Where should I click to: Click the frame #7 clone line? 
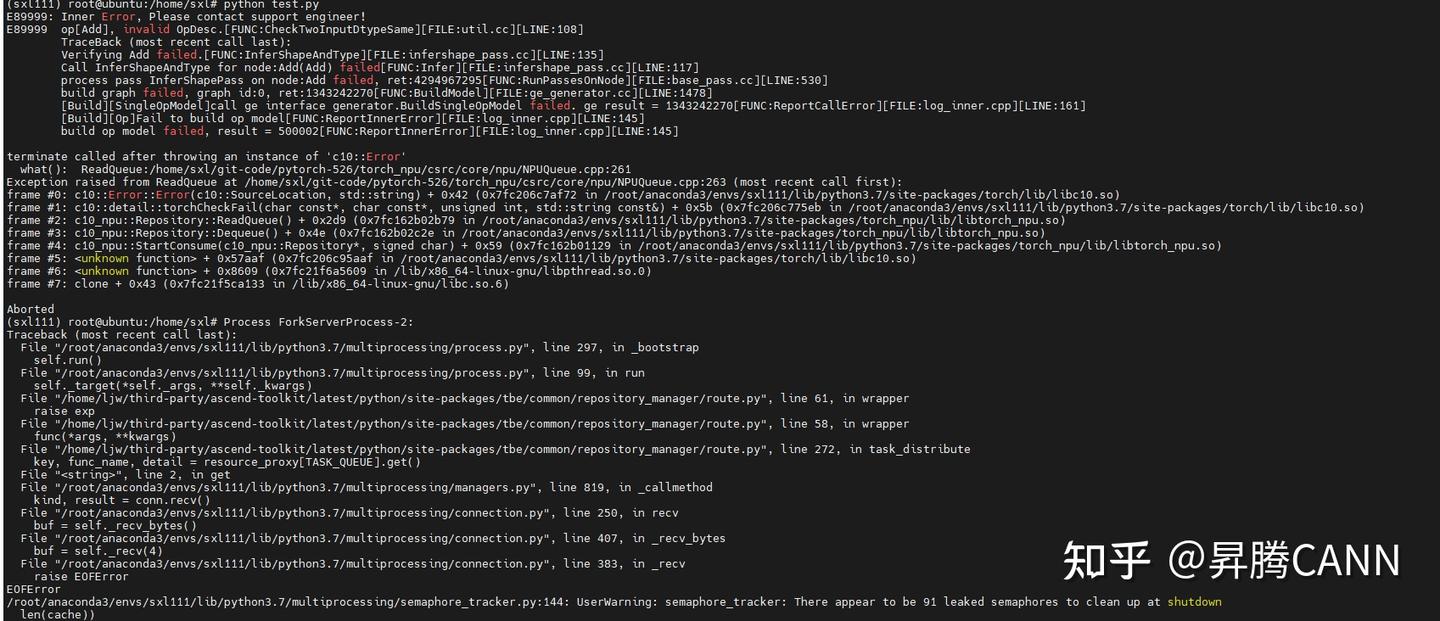(x=258, y=284)
